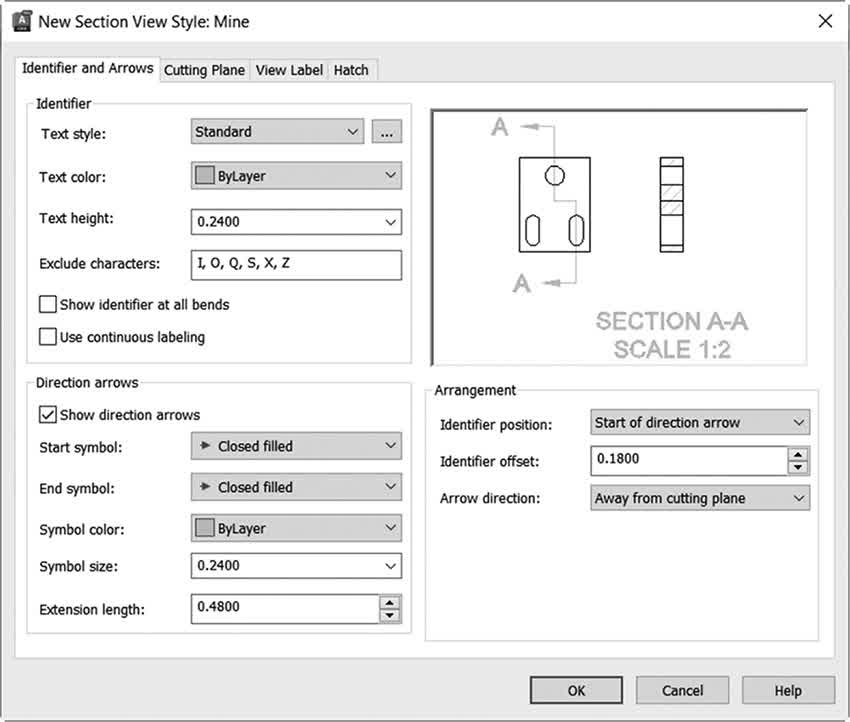Expand the Text height dropdown
Viewport: 850px width, 722px height.
pos(390,222)
